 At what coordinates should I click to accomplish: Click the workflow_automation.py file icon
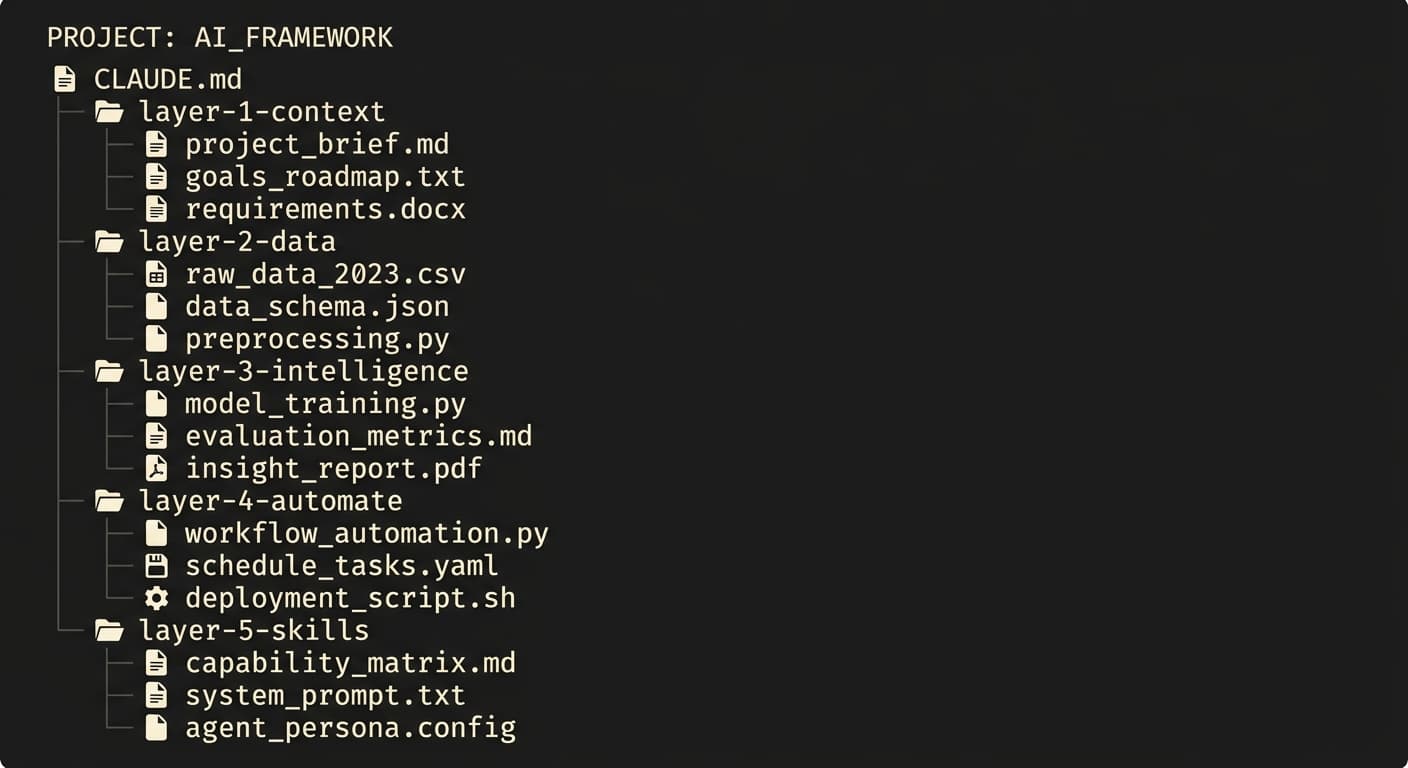[x=156, y=533]
